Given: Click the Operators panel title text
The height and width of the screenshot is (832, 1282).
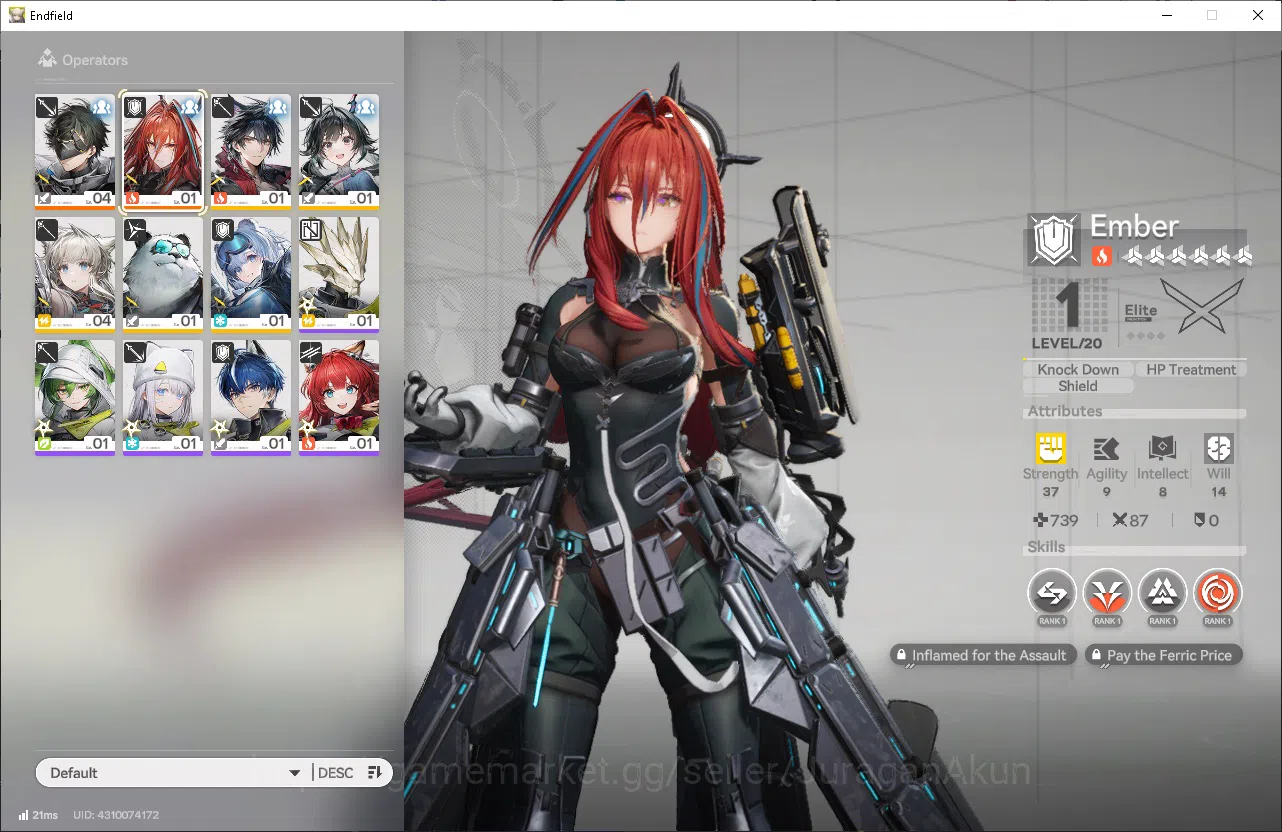Looking at the screenshot, I should 95,60.
